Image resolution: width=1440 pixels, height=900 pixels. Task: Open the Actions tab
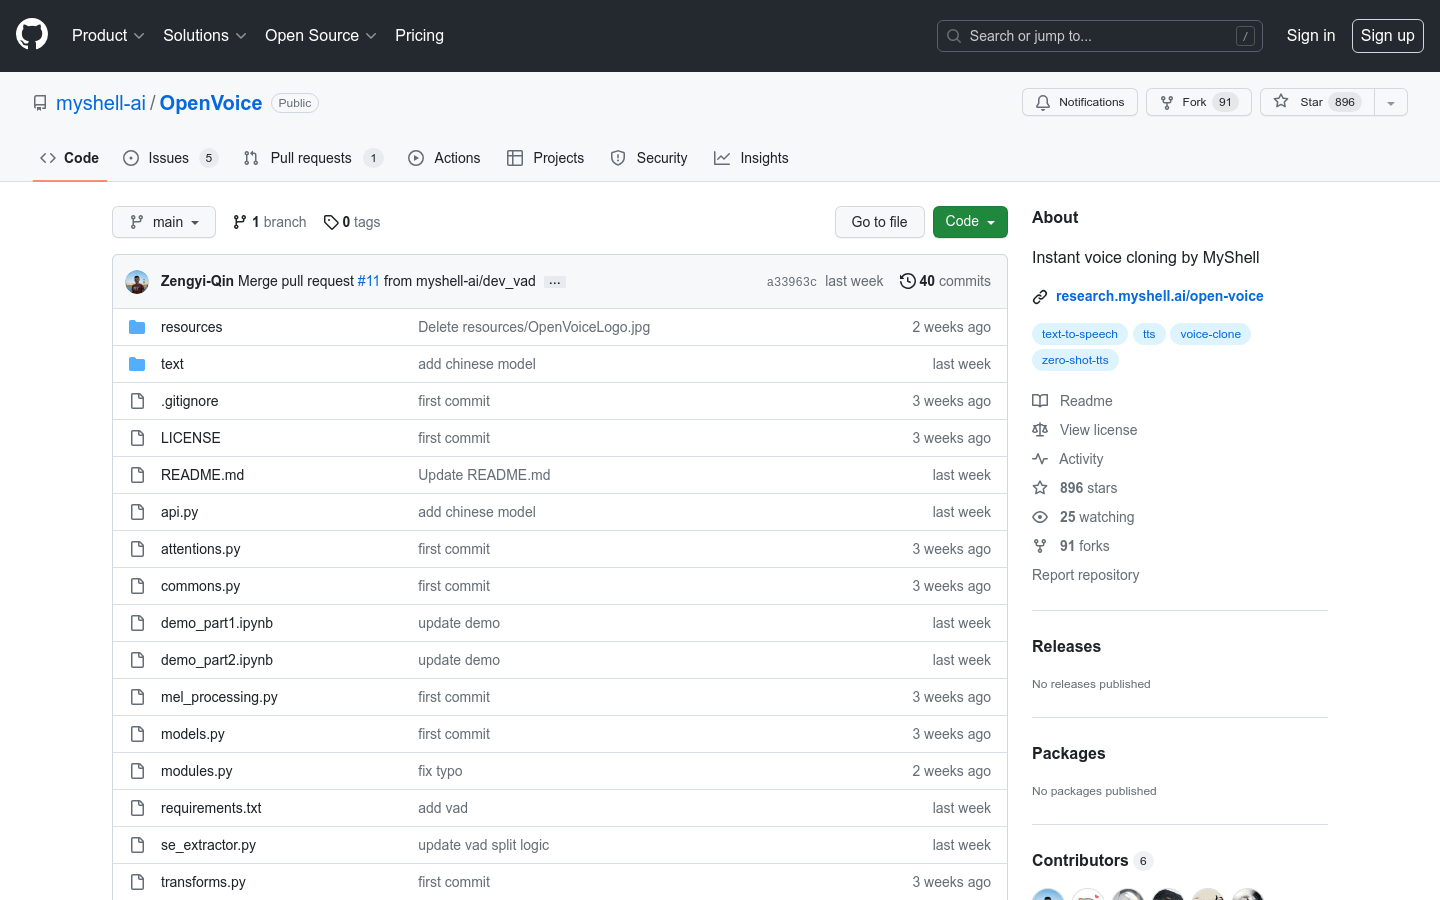click(x=444, y=158)
